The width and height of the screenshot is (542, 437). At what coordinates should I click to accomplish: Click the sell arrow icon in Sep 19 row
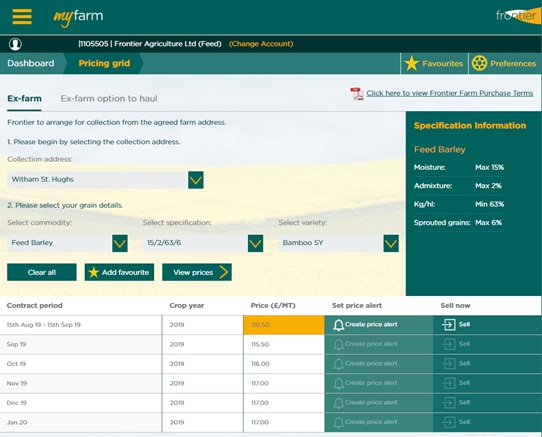[x=448, y=344]
